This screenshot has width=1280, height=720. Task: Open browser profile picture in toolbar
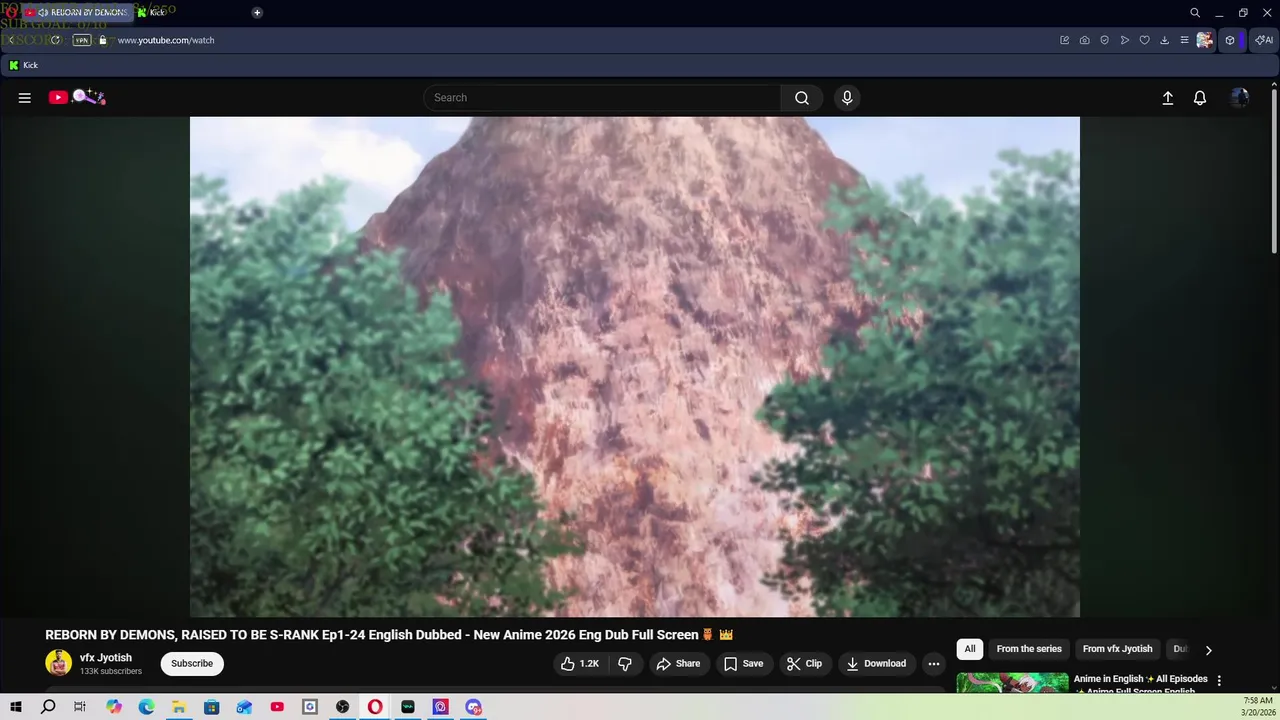tap(1204, 40)
